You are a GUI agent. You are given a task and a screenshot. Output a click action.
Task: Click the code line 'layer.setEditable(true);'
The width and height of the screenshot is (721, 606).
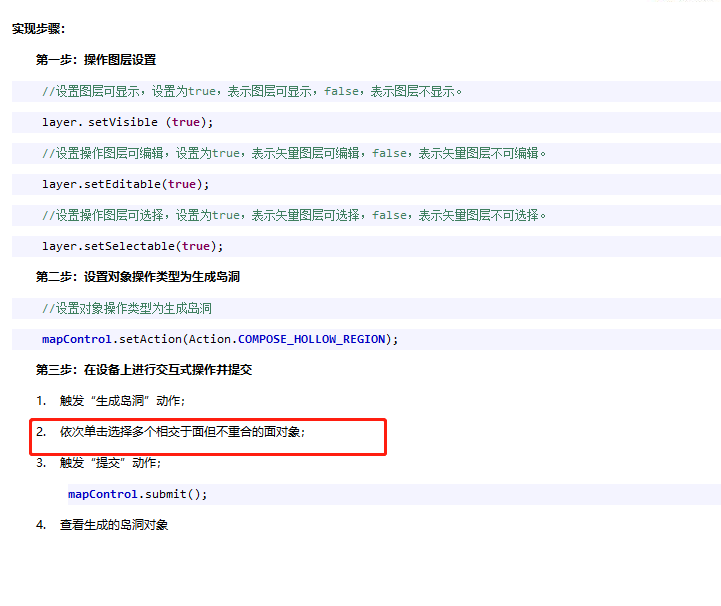pos(126,184)
